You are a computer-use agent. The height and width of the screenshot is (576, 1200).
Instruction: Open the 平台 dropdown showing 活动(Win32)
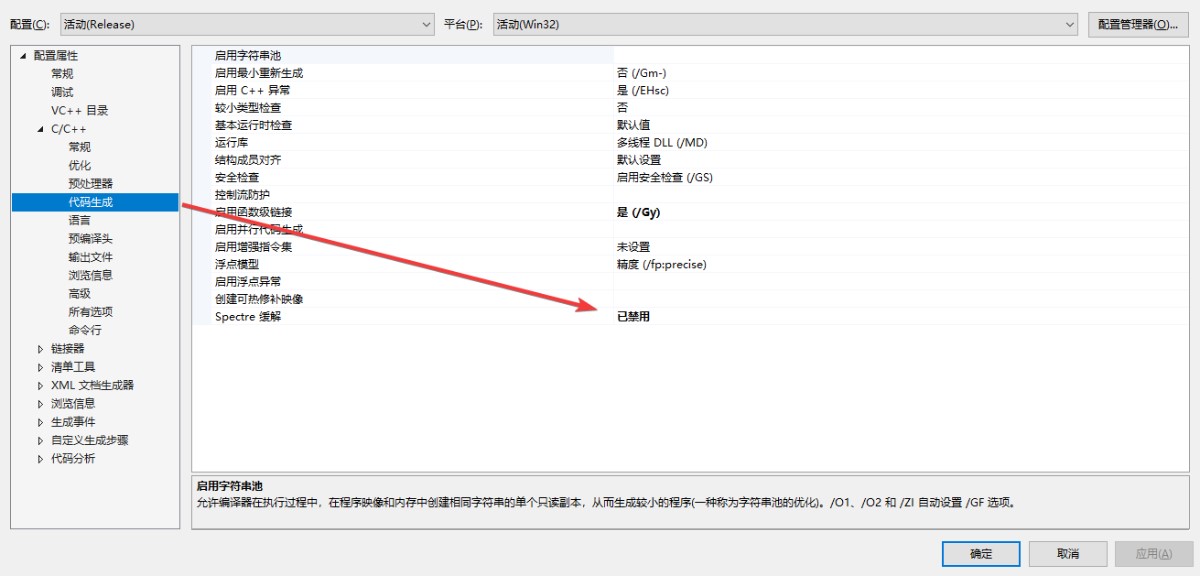tap(786, 24)
